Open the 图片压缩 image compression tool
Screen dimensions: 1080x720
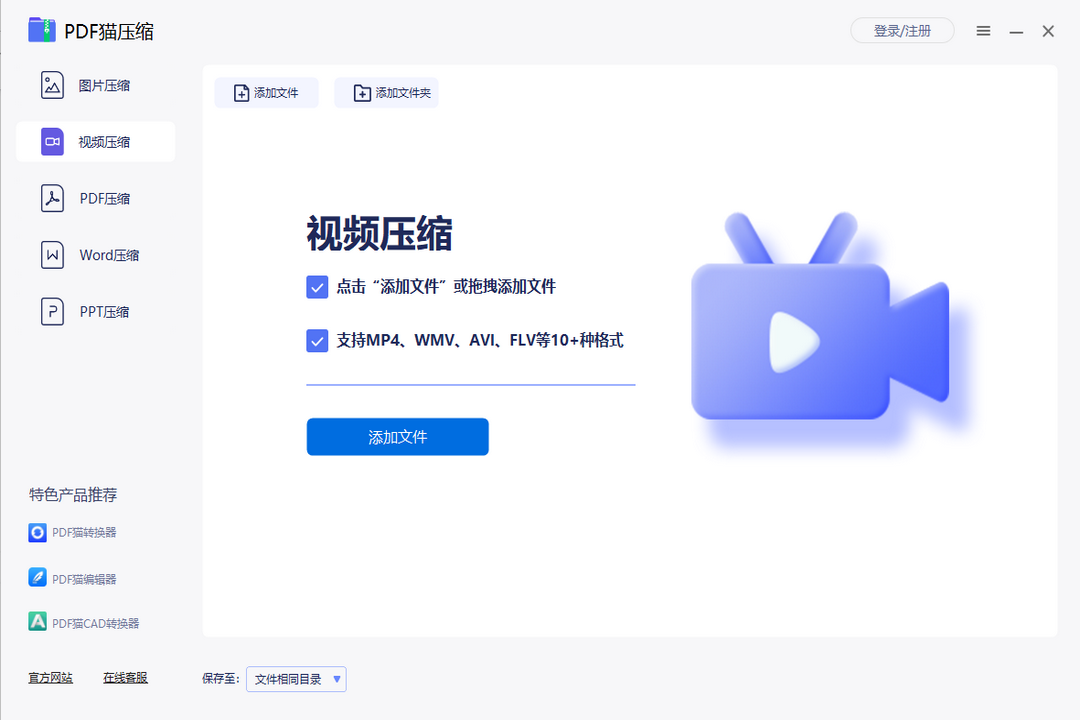(95, 85)
